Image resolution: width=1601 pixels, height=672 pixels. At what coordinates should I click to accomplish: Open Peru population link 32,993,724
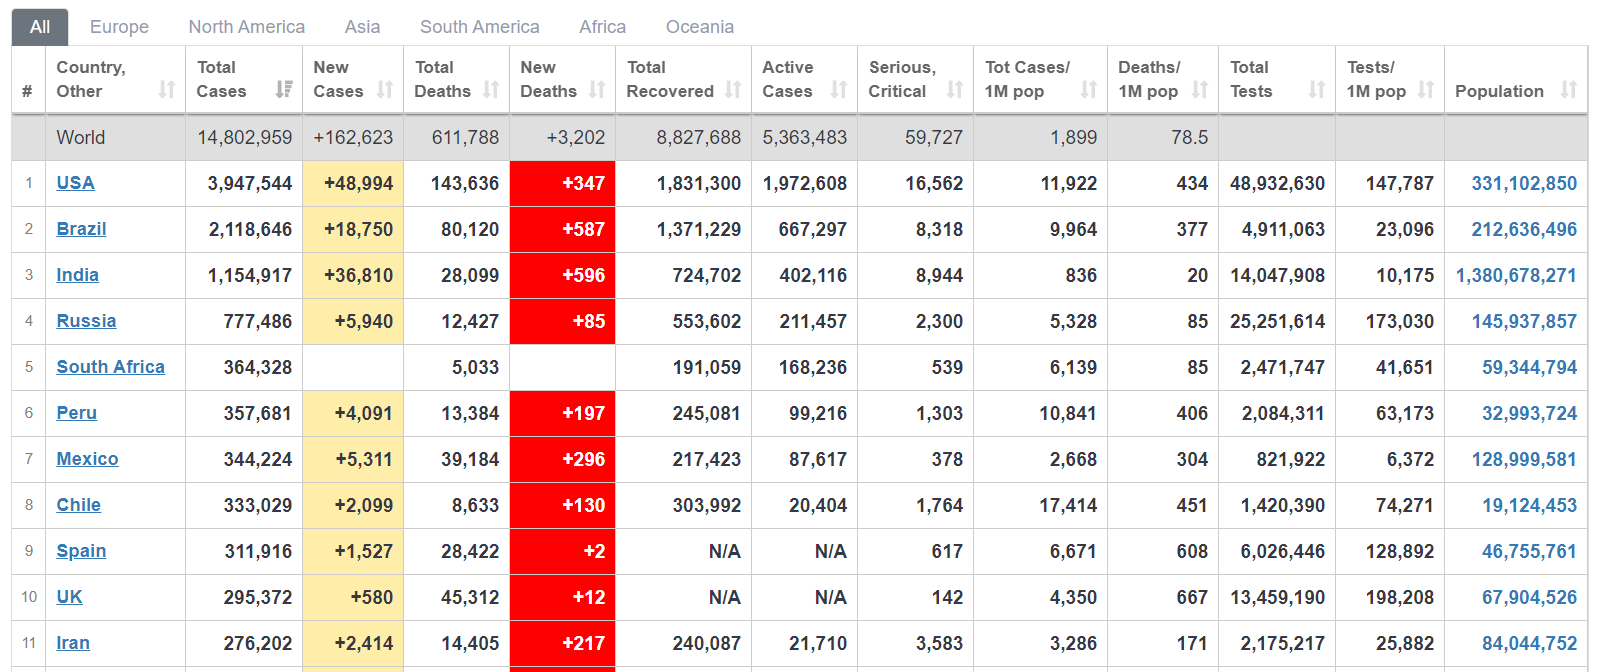point(1529,413)
